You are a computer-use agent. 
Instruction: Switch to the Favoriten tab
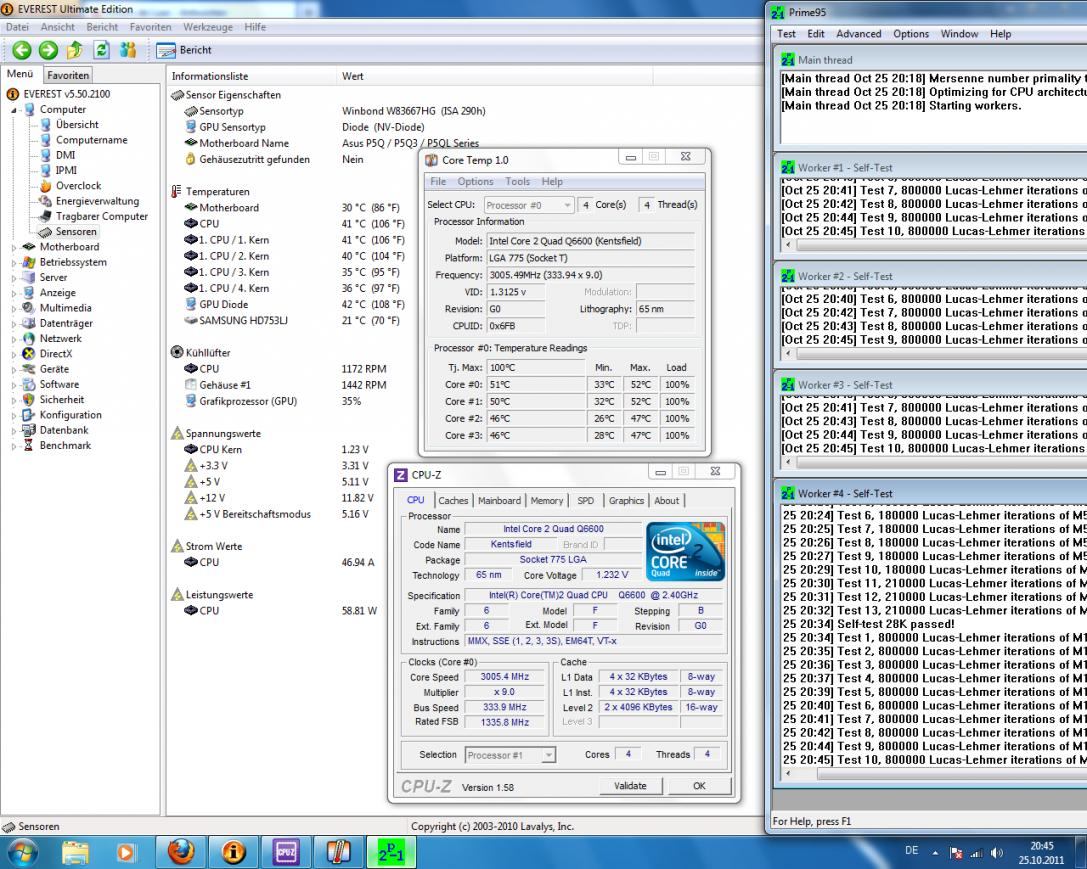tap(69, 75)
